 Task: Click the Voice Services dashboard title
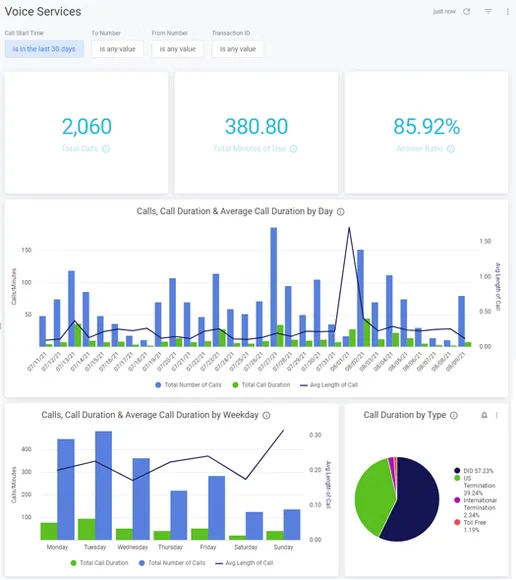[x=43, y=11]
